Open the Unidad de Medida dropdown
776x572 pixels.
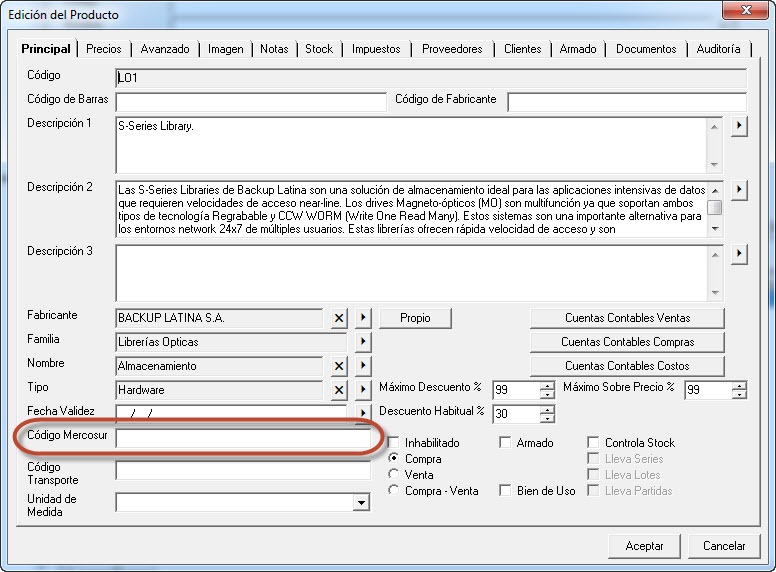coord(361,503)
